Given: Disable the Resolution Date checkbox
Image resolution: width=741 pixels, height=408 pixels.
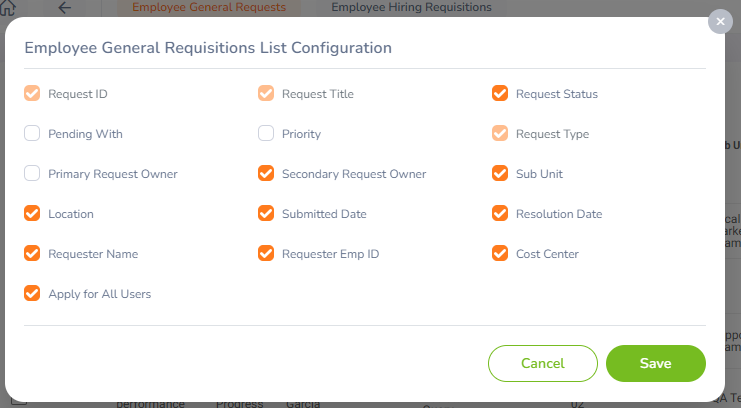Looking at the screenshot, I should pos(500,213).
